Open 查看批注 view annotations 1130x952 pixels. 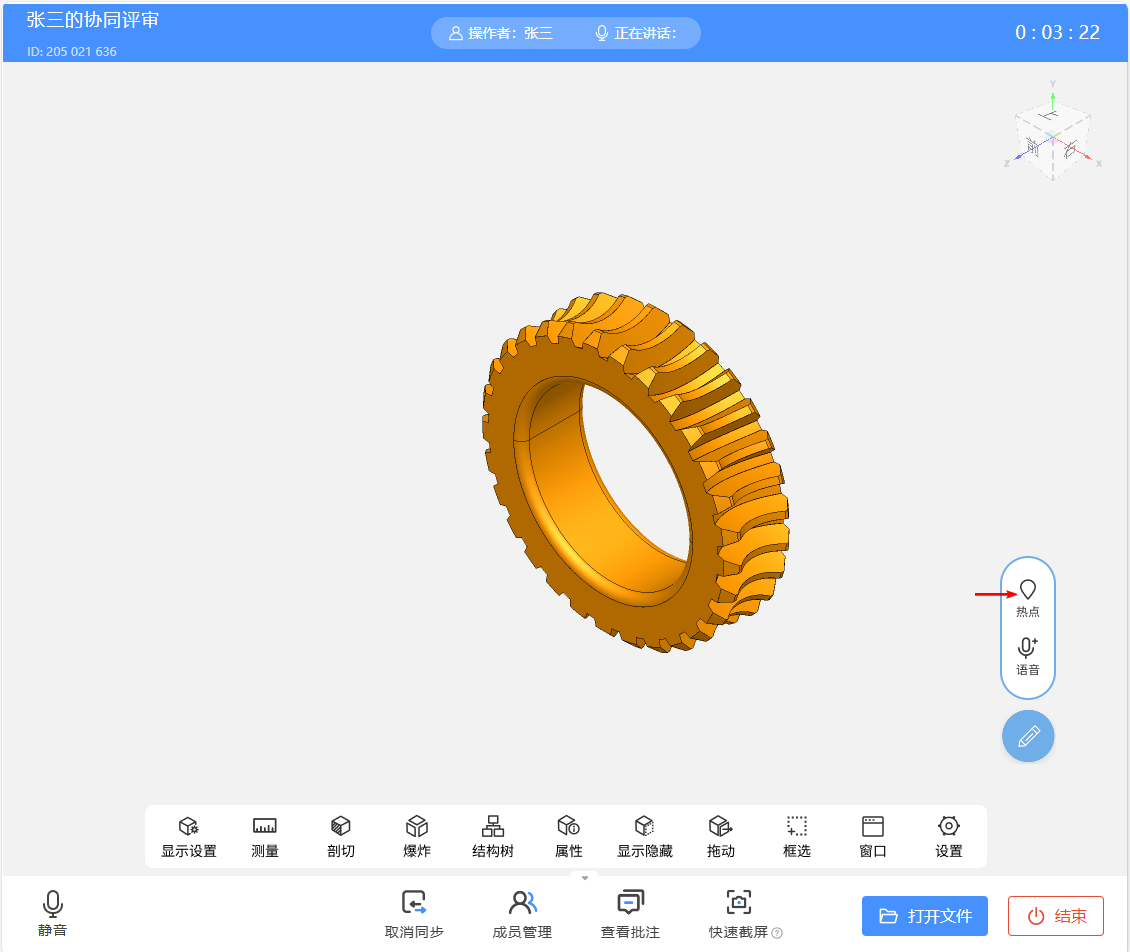pyautogui.click(x=630, y=913)
